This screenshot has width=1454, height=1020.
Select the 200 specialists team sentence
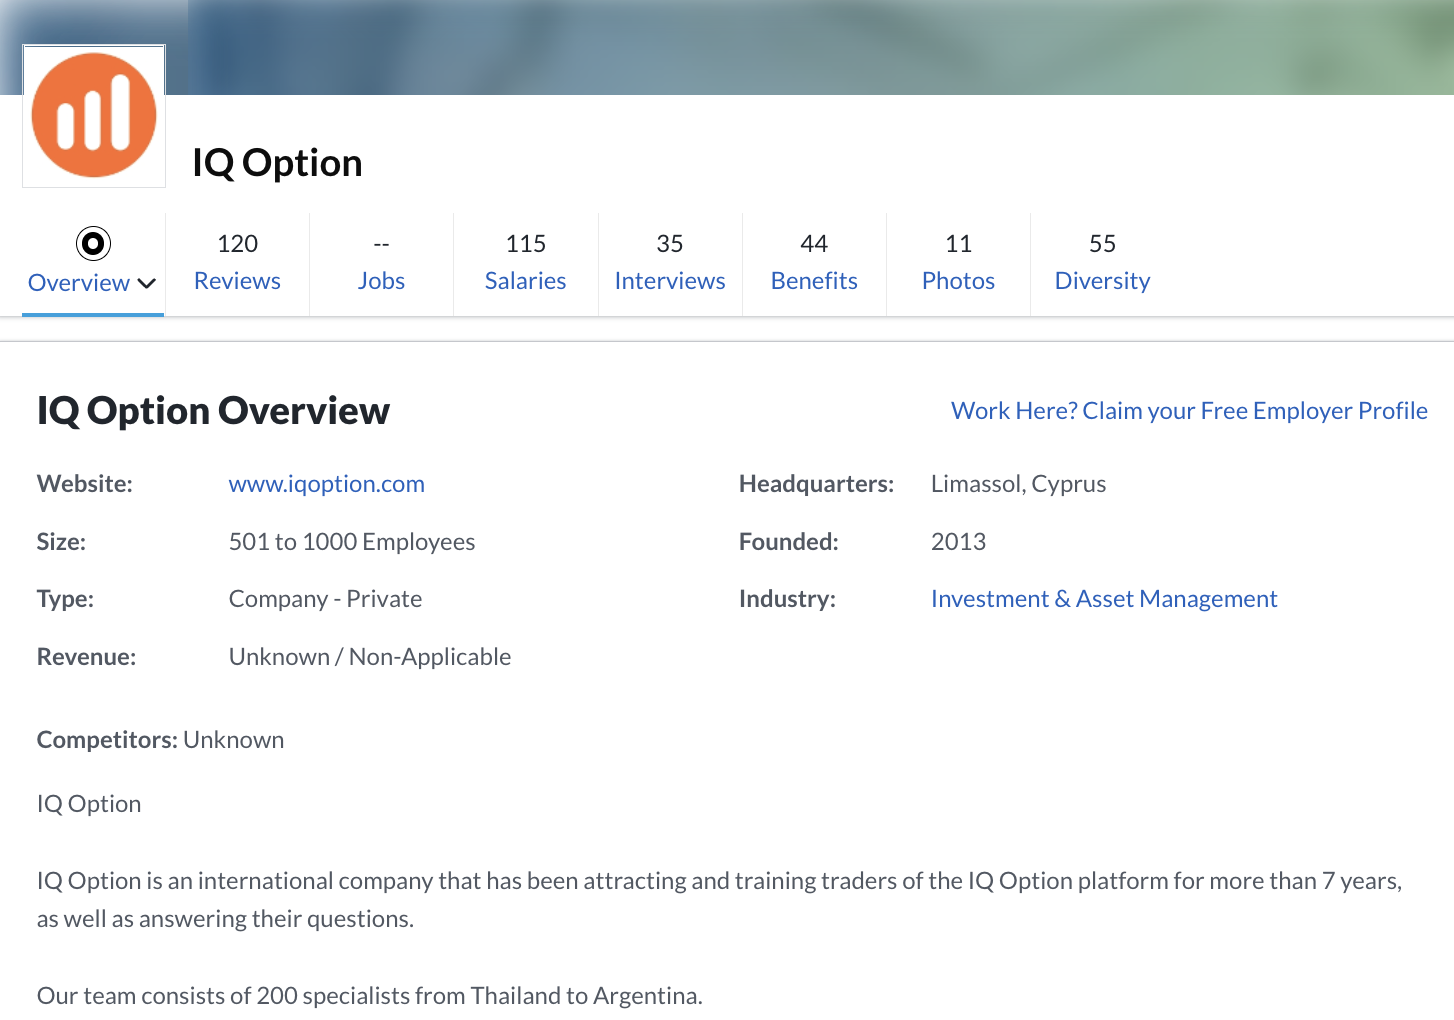370,996
